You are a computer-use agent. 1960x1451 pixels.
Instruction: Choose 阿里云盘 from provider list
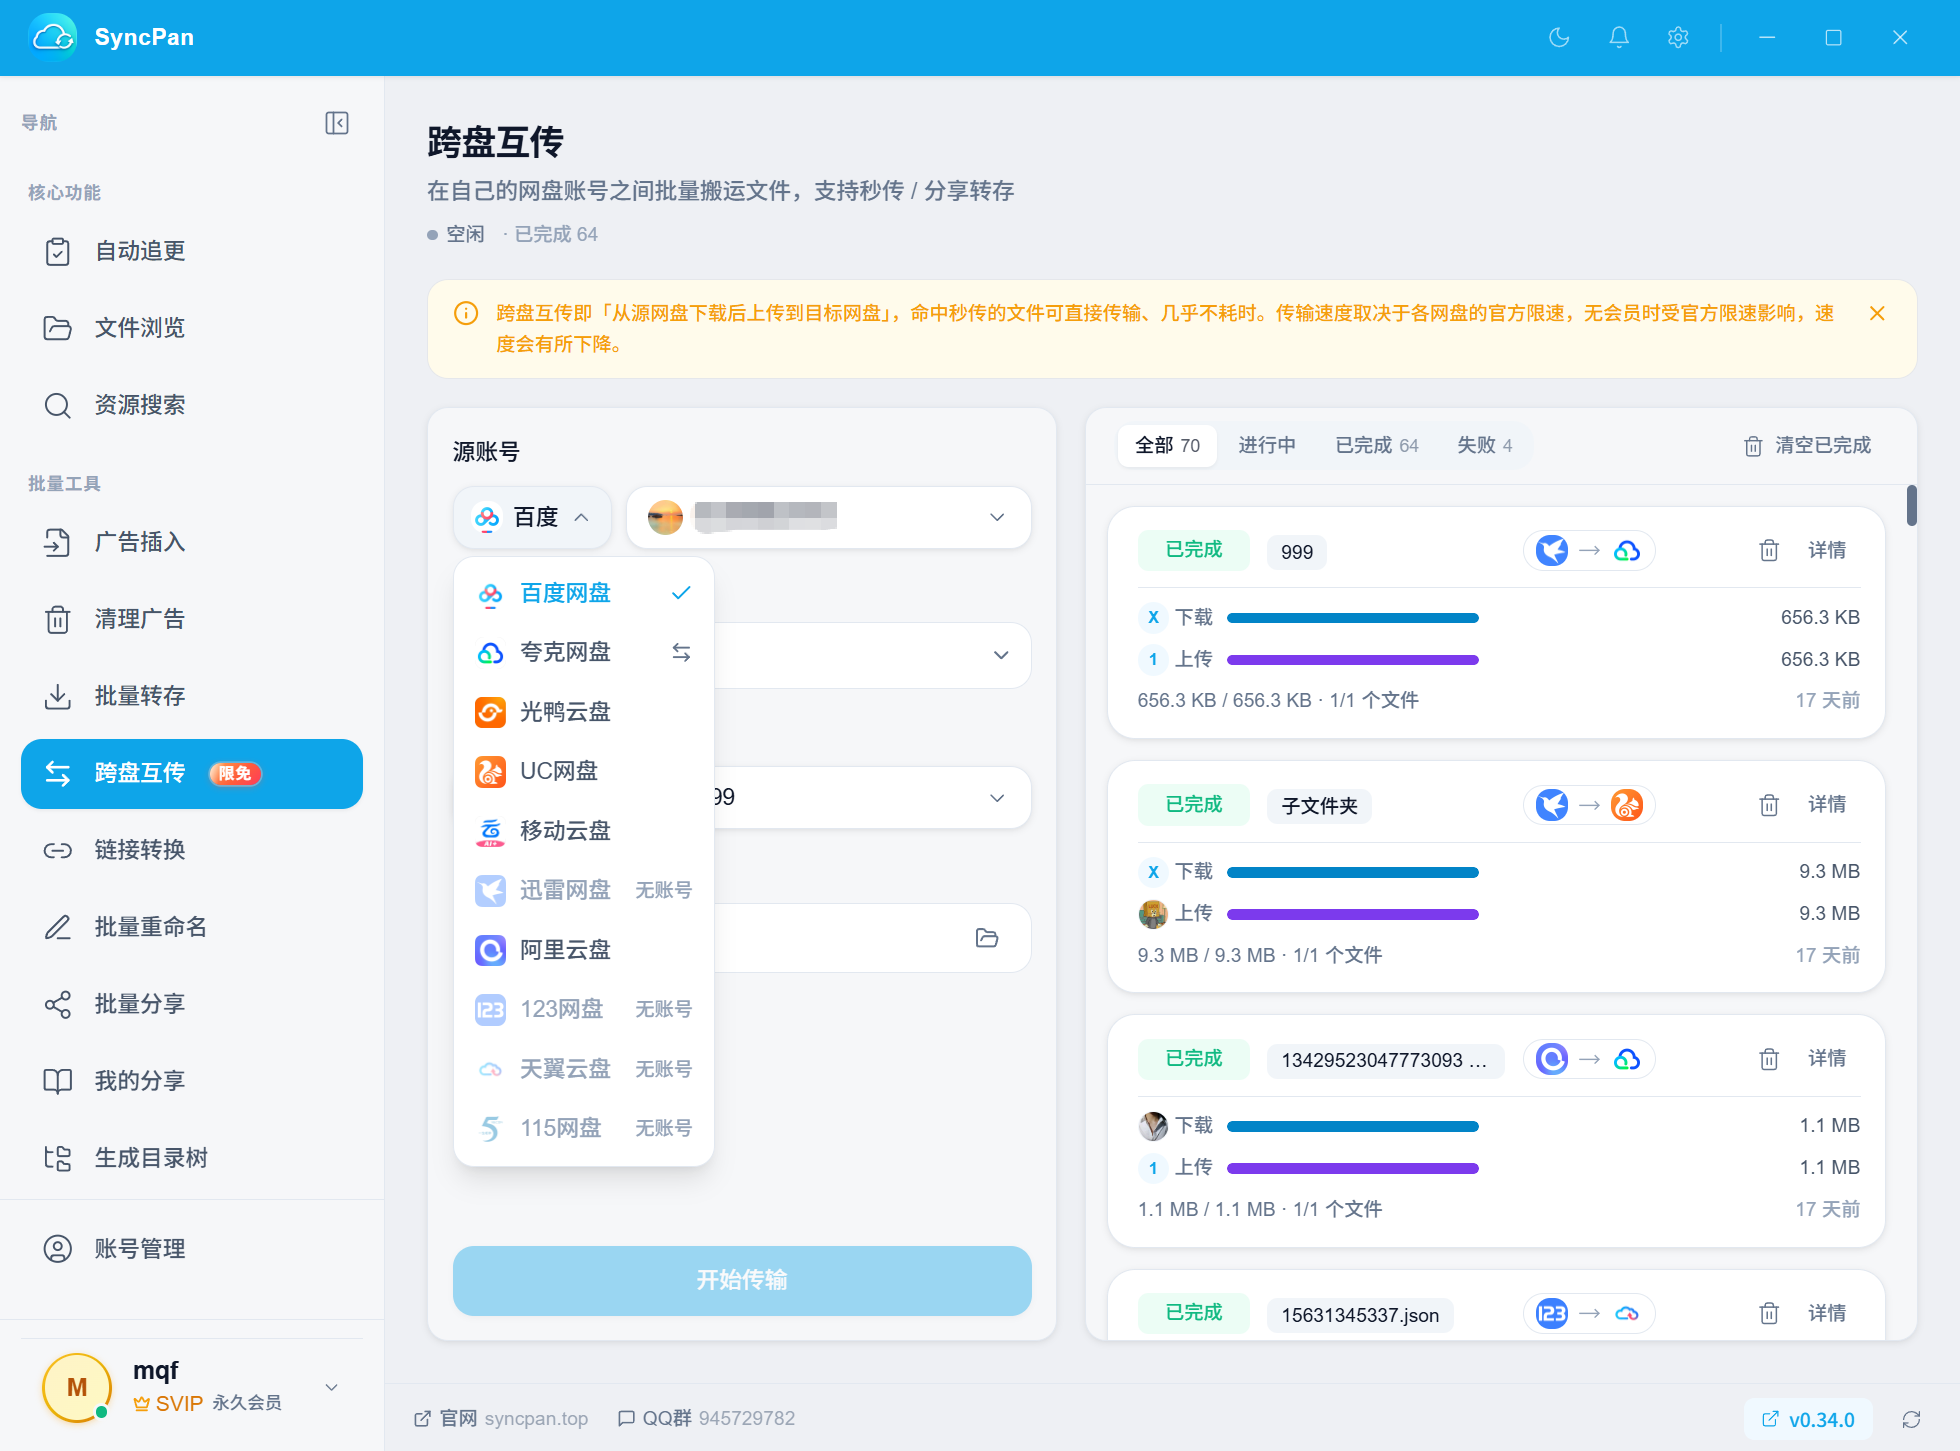[x=584, y=950]
